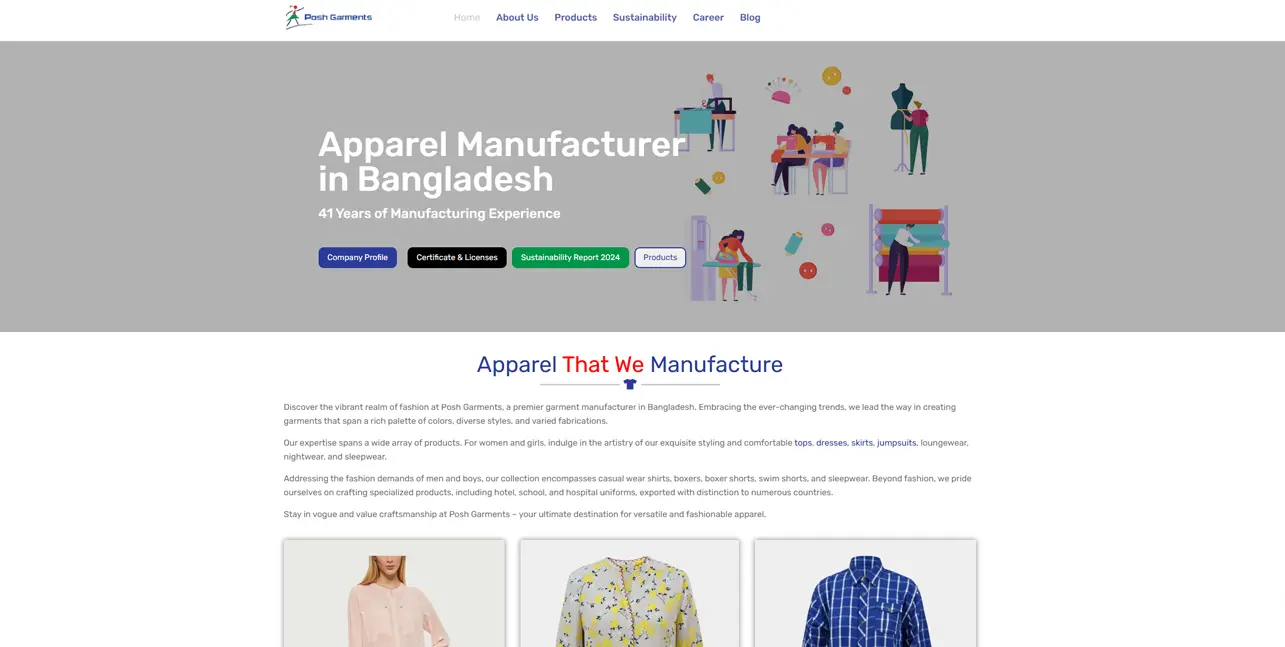The image size is (1285, 647).
Task: Open the About Us menu
Action: click(x=517, y=17)
